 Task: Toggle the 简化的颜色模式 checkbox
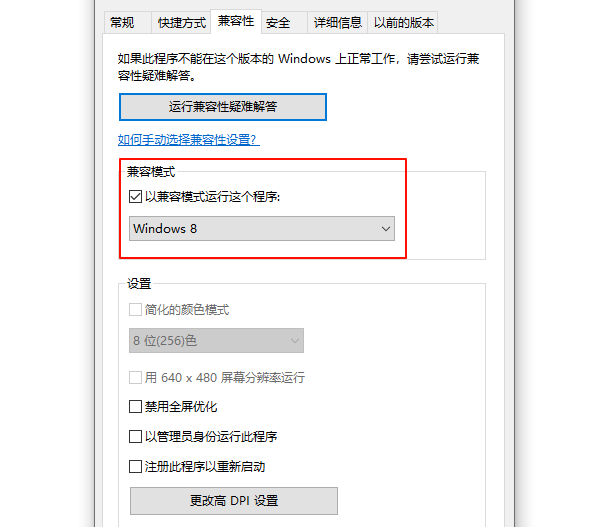click(136, 310)
